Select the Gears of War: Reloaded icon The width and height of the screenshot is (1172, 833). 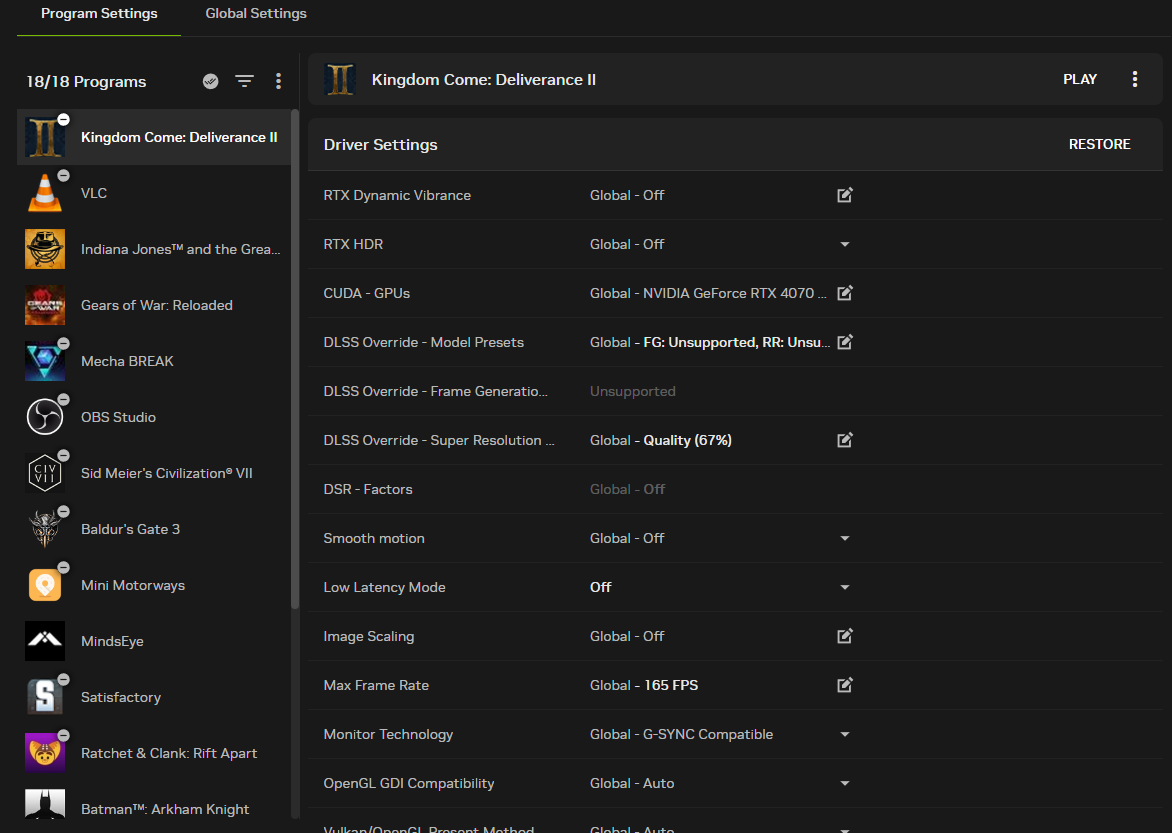click(x=45, y=305)
